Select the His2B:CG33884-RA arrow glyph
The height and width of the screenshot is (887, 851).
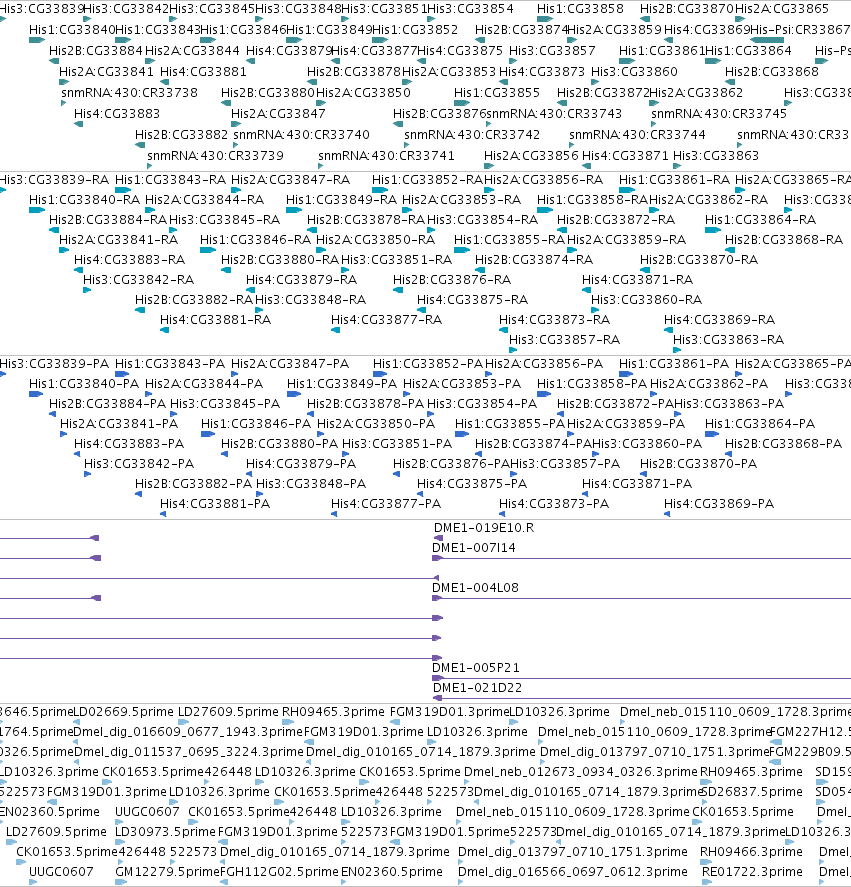[x=54, y=230]
